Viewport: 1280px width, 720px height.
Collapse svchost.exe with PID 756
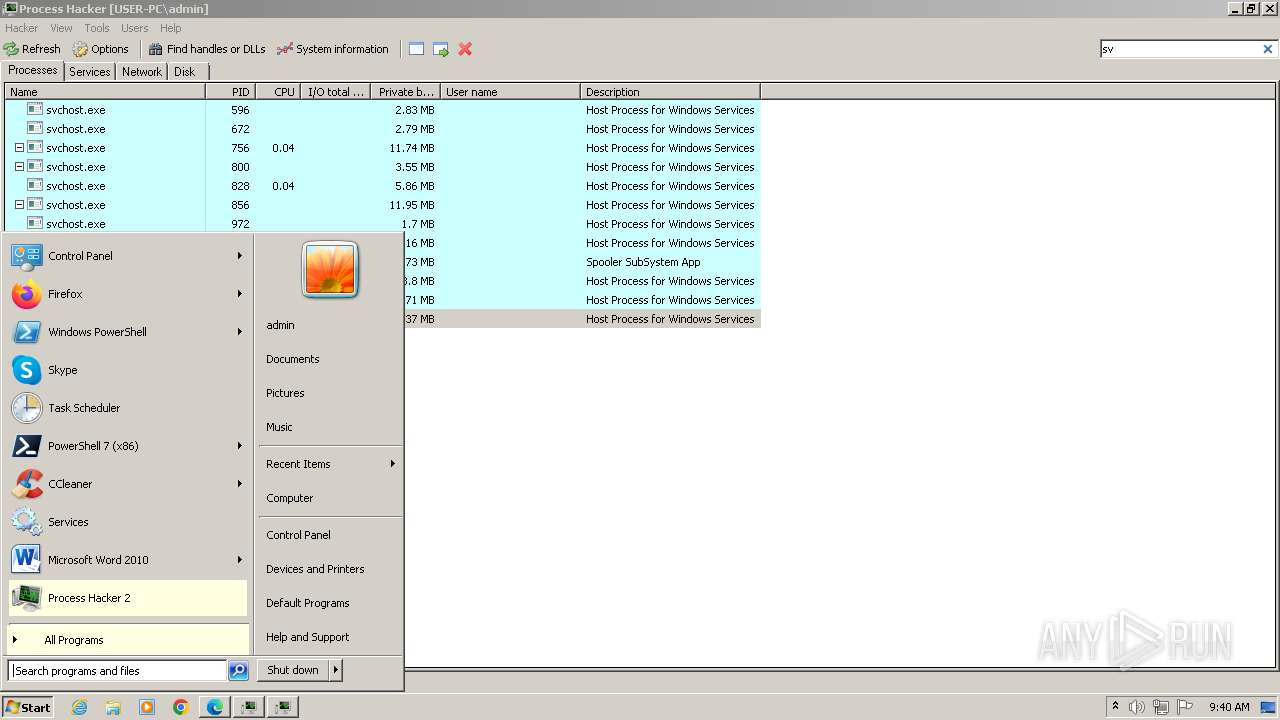point(19,148)
